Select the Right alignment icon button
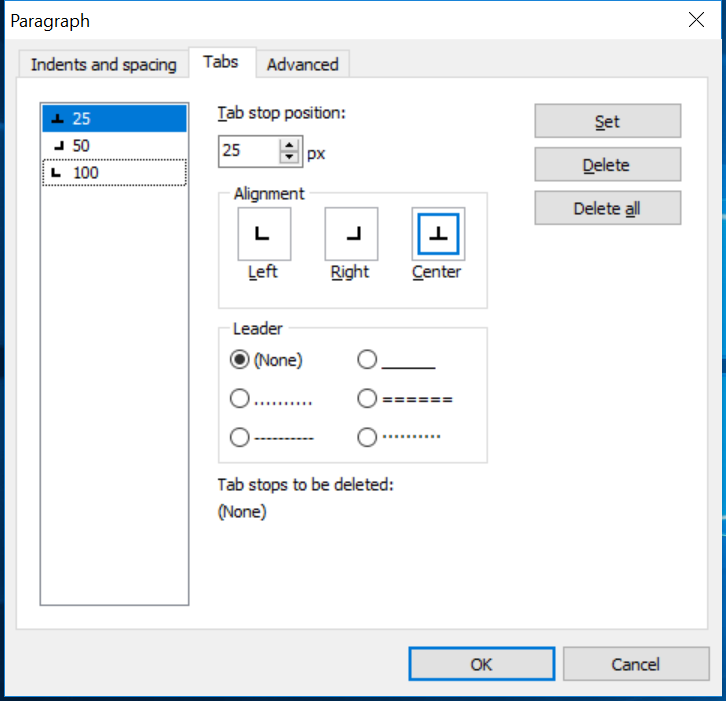The width and height of the screenshot is (726, 701). coord(351,234)
